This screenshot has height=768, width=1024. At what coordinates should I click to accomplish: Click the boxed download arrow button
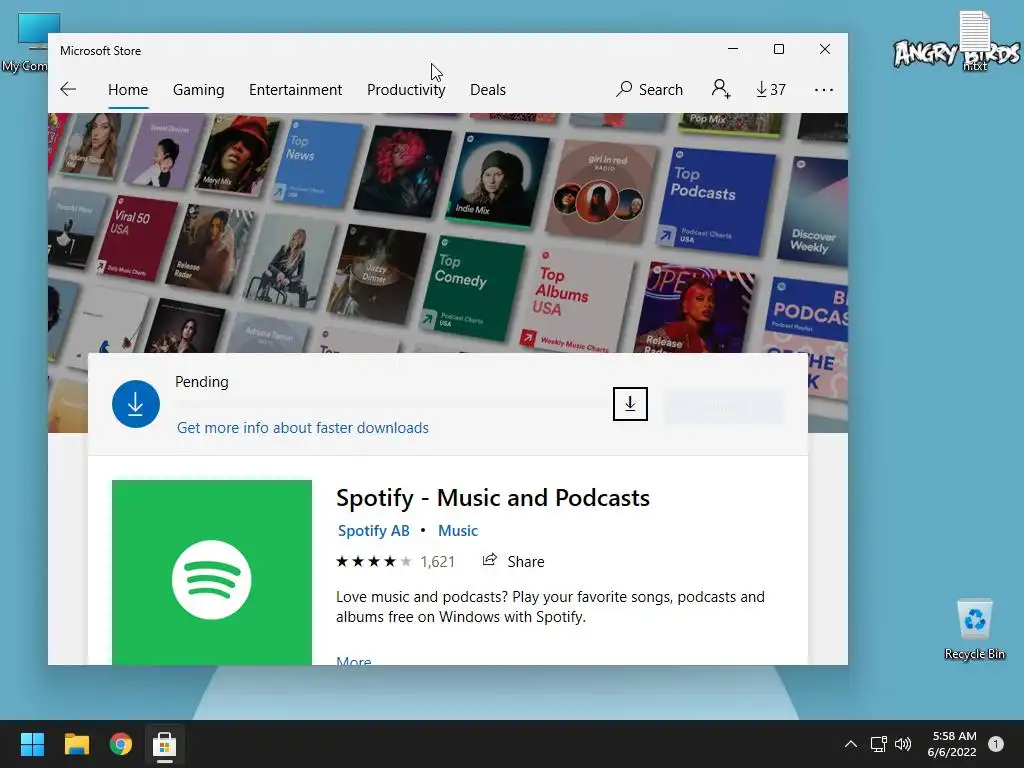coord(630,404)
